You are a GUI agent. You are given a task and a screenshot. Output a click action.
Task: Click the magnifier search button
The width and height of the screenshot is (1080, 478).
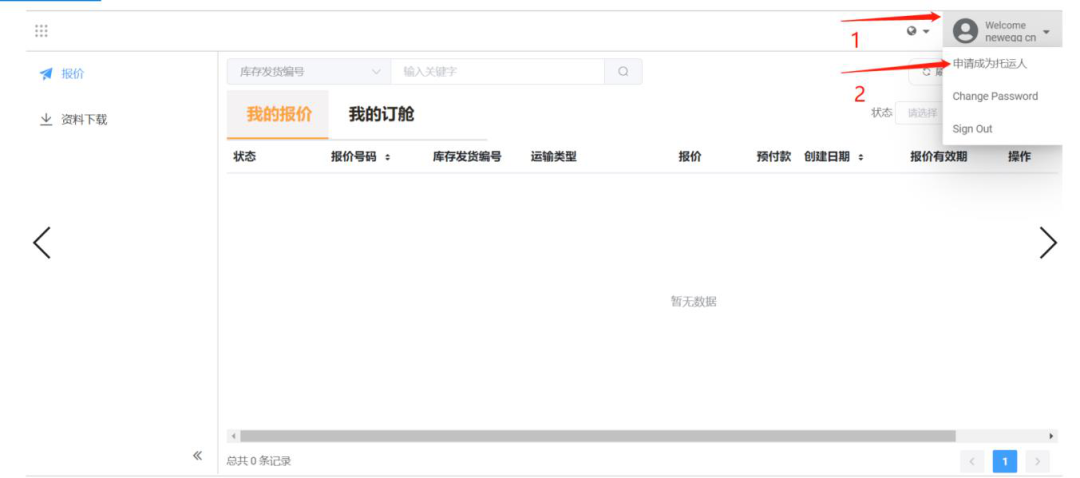(623, 72)
